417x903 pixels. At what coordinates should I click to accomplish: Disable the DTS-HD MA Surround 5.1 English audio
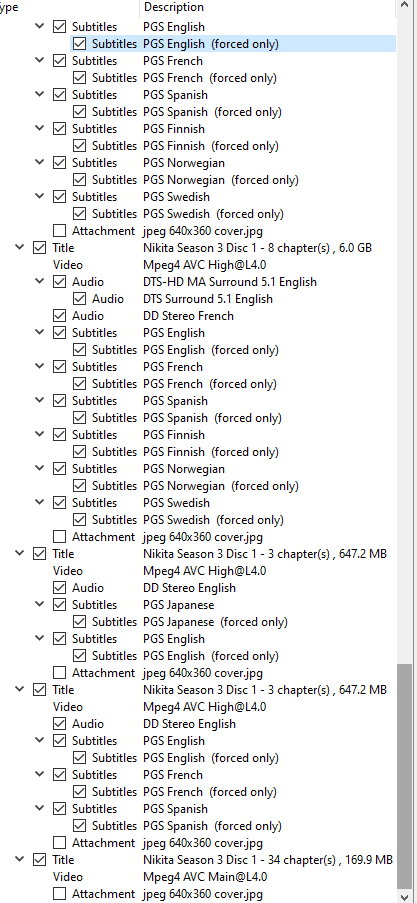pyautogui.click(x=59, y=282)
